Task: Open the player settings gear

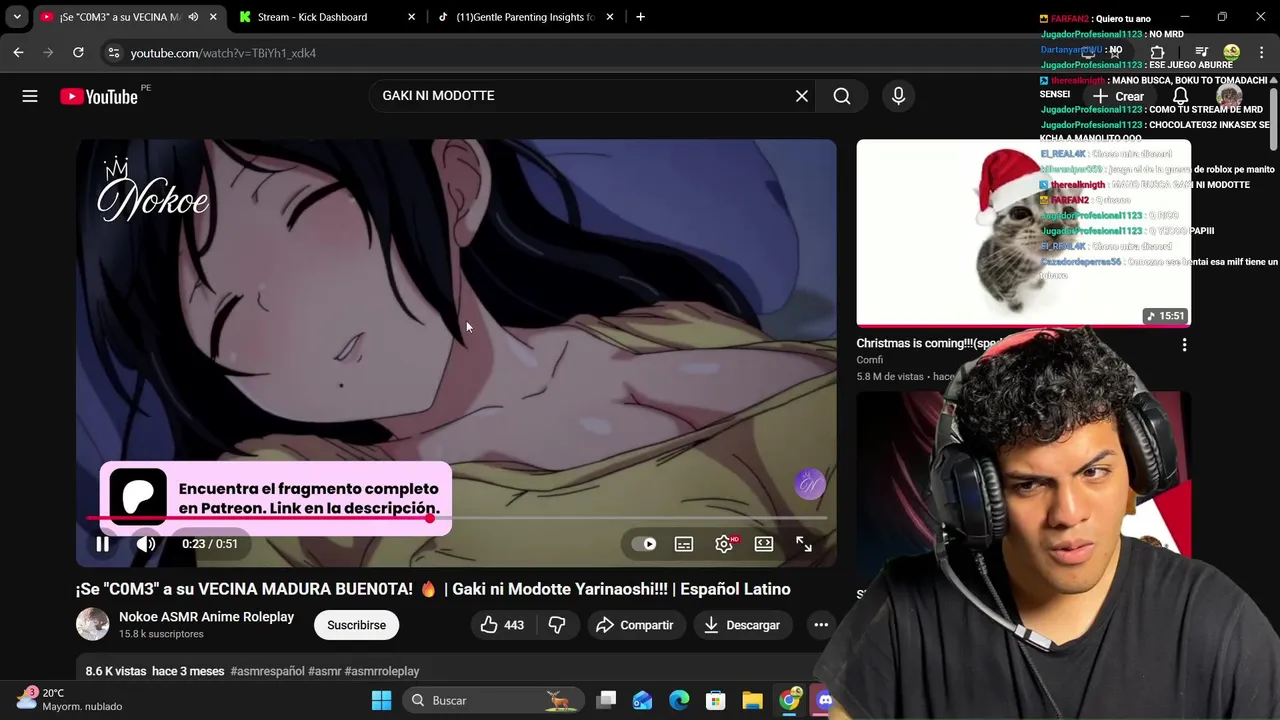Action: click(724, 544)
